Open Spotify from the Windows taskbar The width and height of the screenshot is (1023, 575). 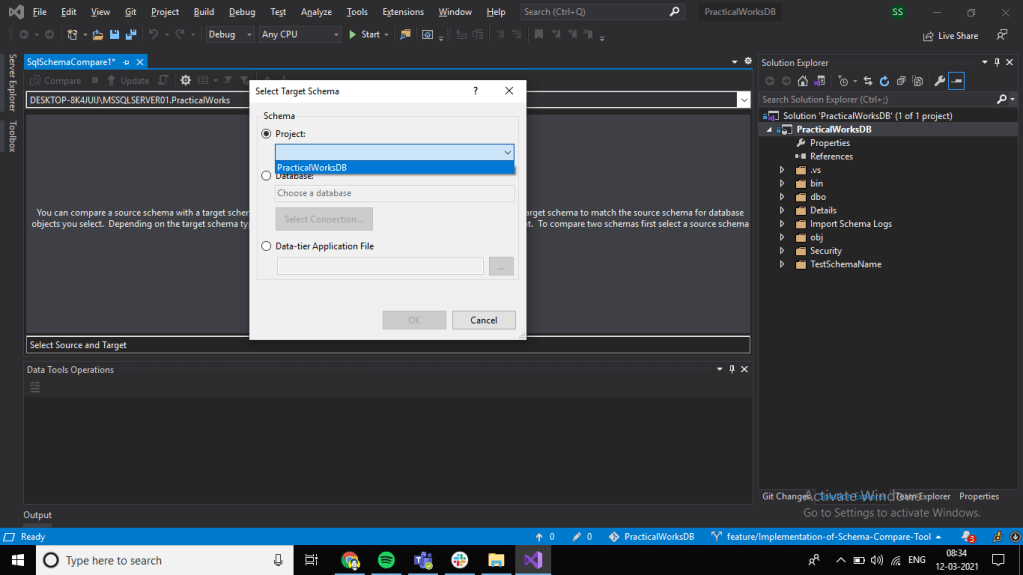pyautogui.click(x=386, y=560)
